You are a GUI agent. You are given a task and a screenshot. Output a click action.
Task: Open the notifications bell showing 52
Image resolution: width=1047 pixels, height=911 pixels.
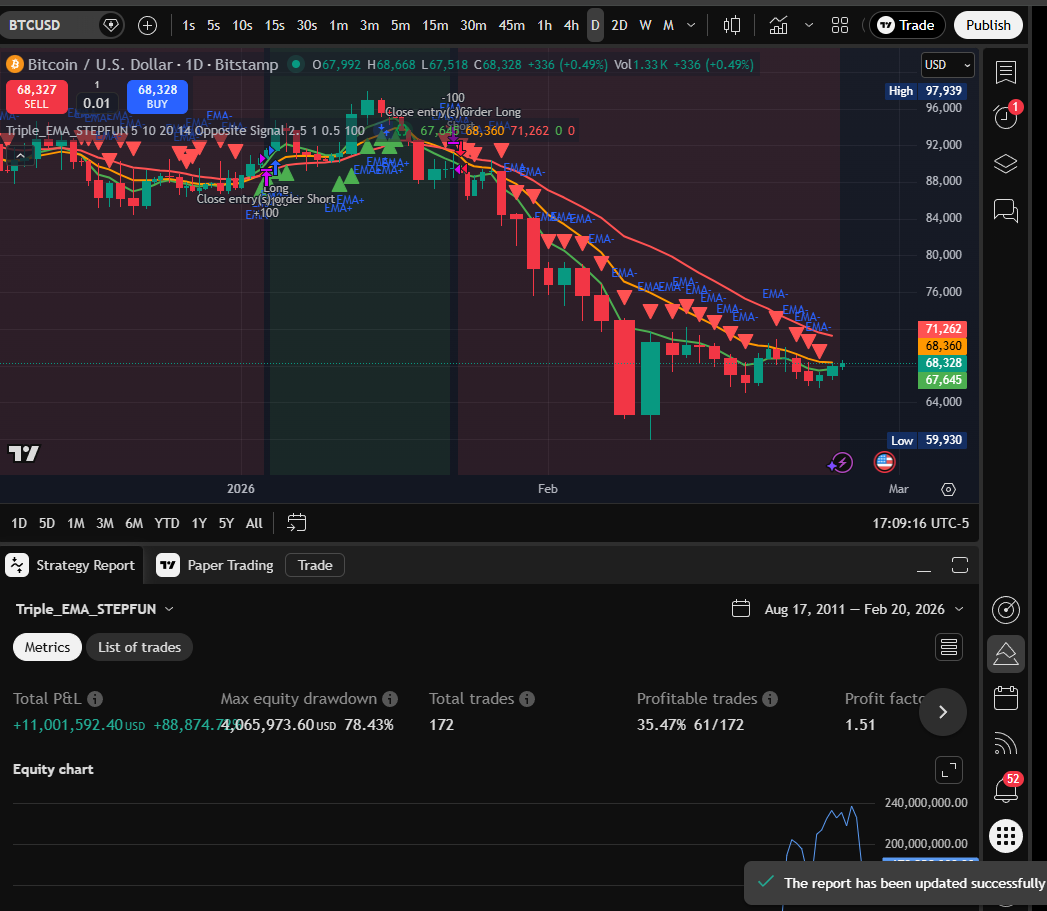tap(1004, 790)
